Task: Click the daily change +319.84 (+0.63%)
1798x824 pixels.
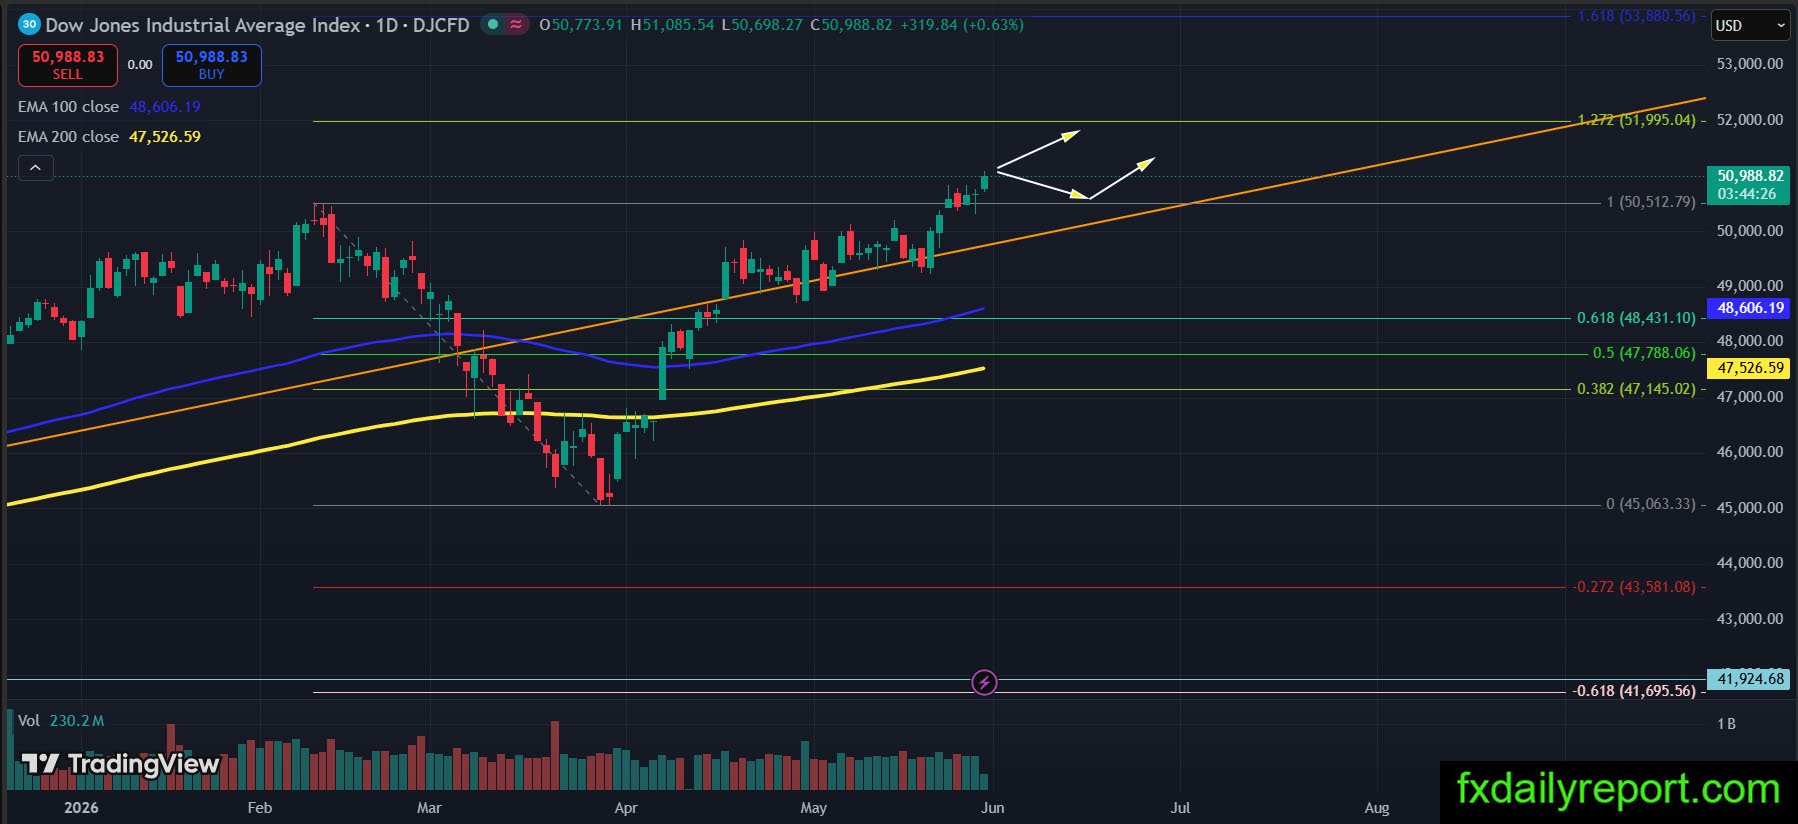Action: tap(962, 25)
